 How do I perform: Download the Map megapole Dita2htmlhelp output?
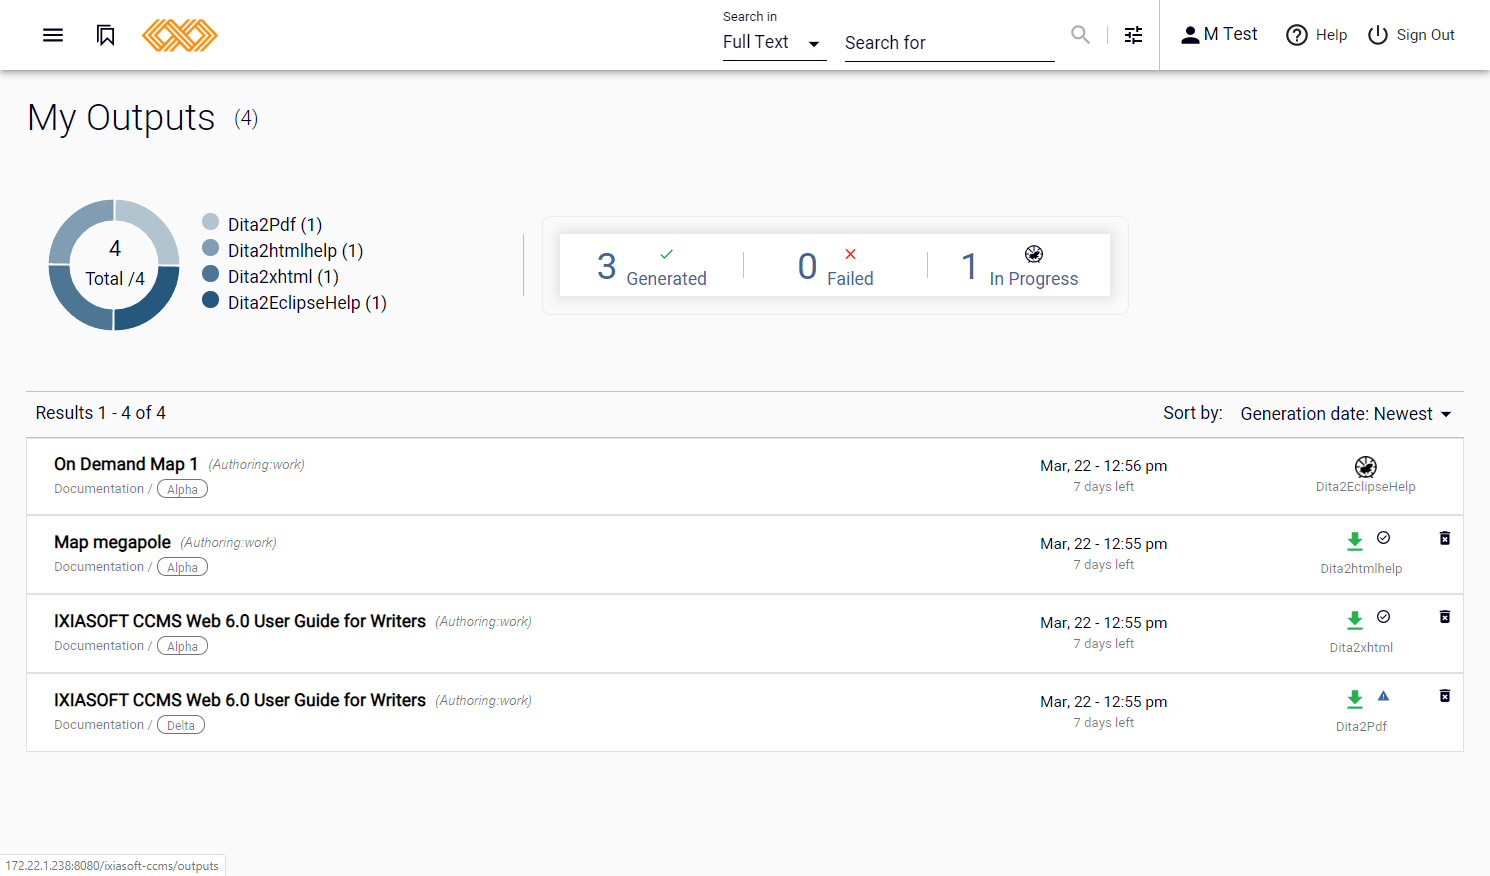tap(1355, 541)
